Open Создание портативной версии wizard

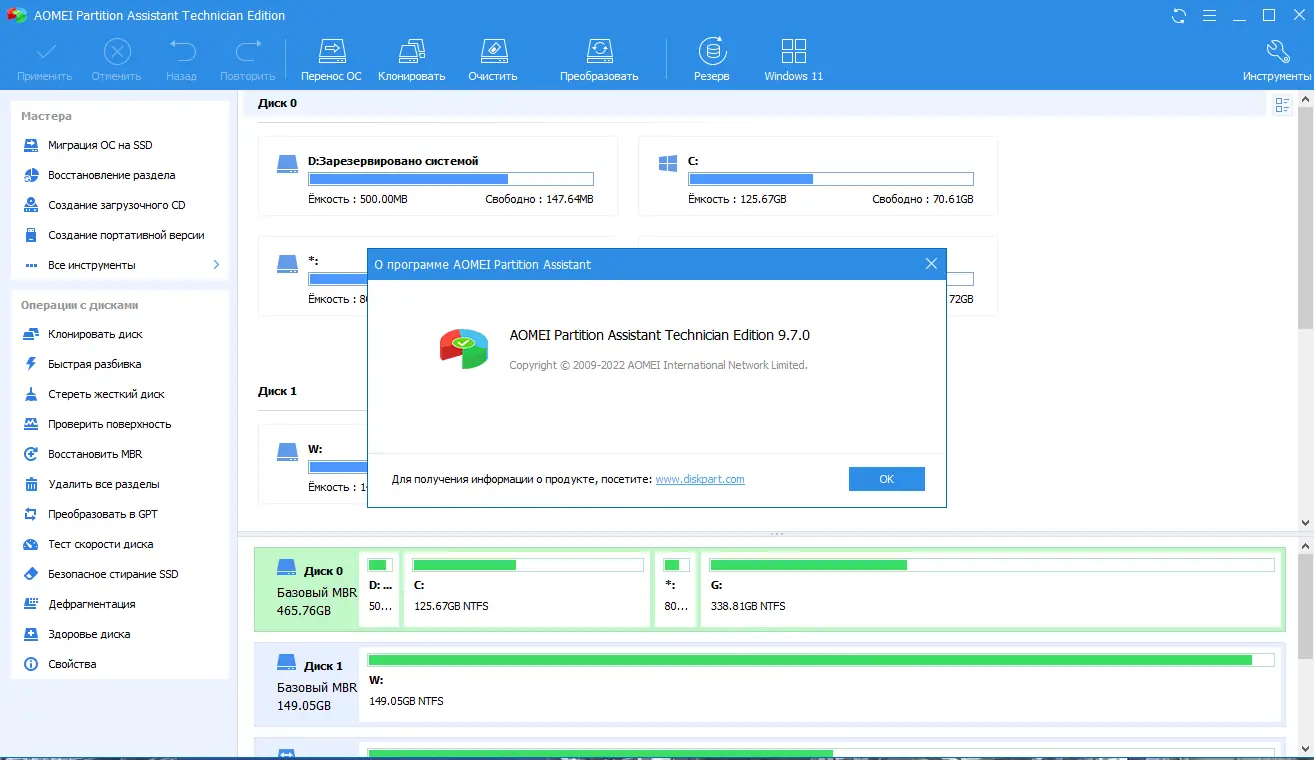(x=126, y=235)
